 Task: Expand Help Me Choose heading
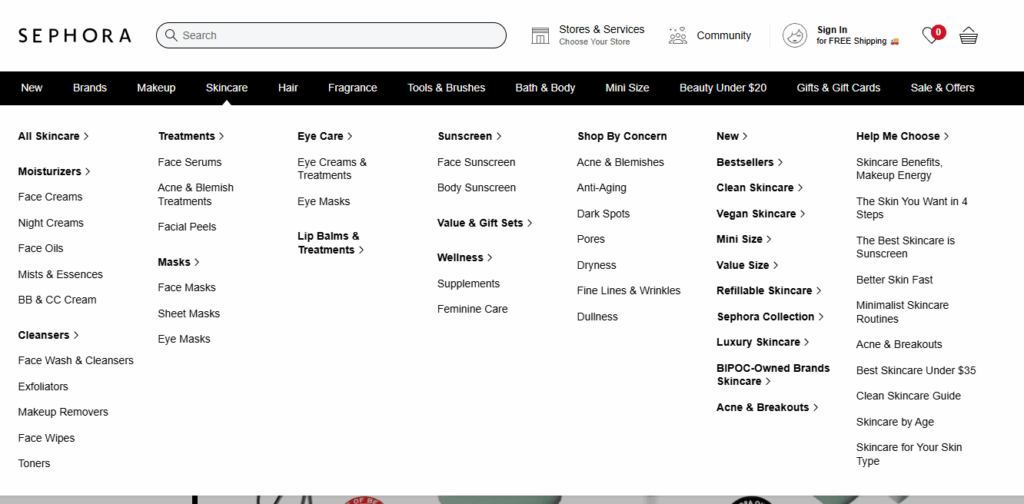pos(903,136)
